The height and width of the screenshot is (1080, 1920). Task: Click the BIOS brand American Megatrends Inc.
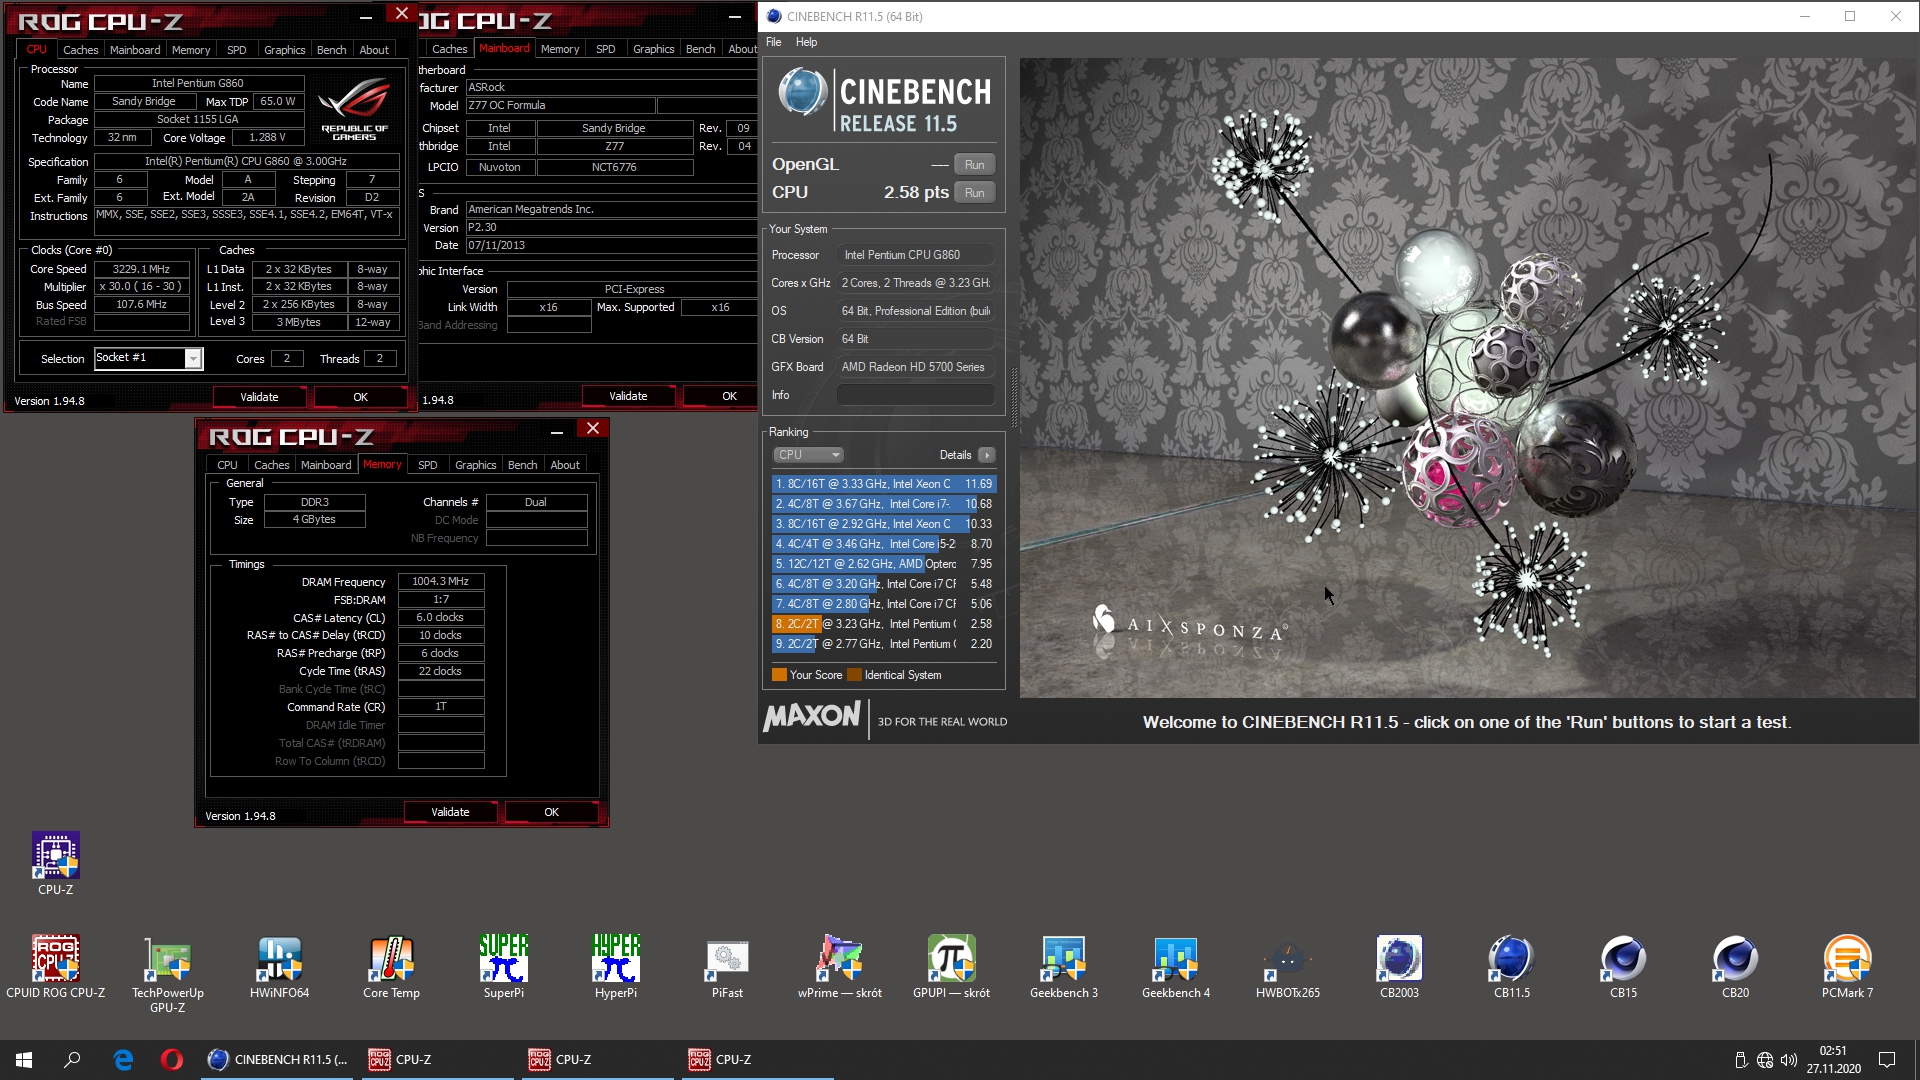[x=610, y=209]
